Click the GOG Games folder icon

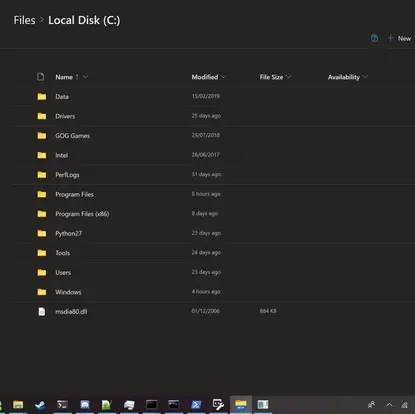pyautogui.click(x=42, y=136)
